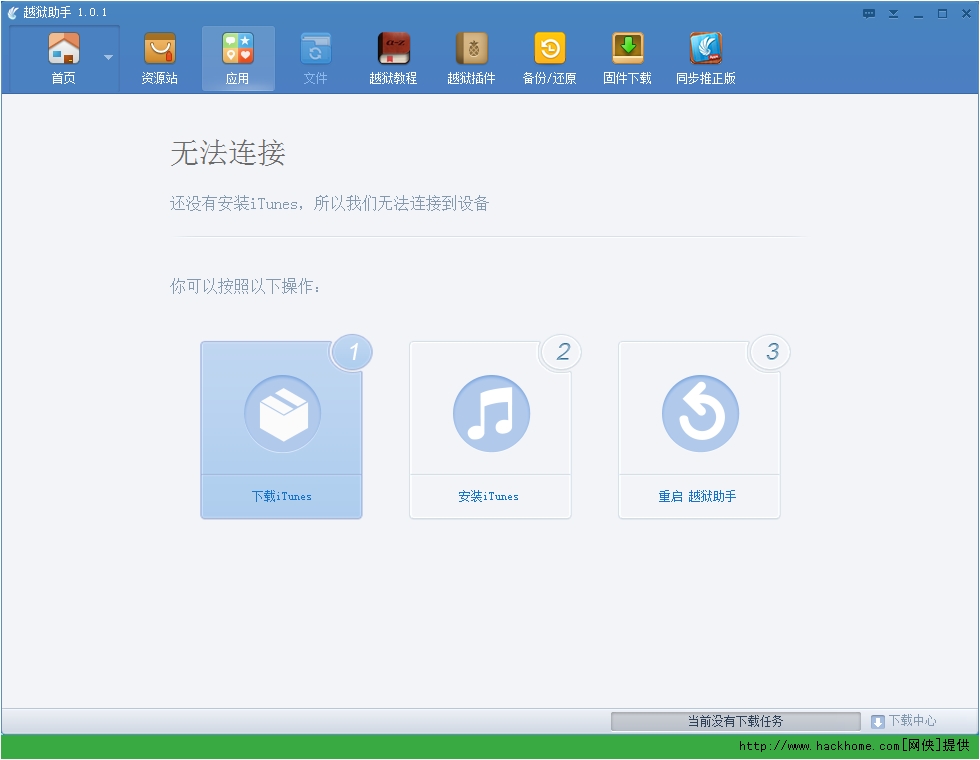This screenshot has height=760, width=980.
Task: Maximize the 越狱助手 window
Action: pyautogui.click(x=942, y=14)
